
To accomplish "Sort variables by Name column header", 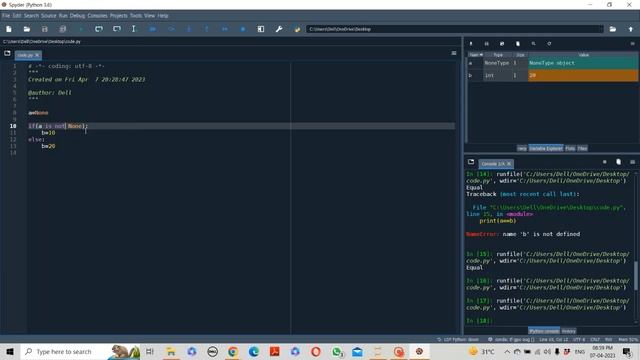I will click(x=475, y=54).
